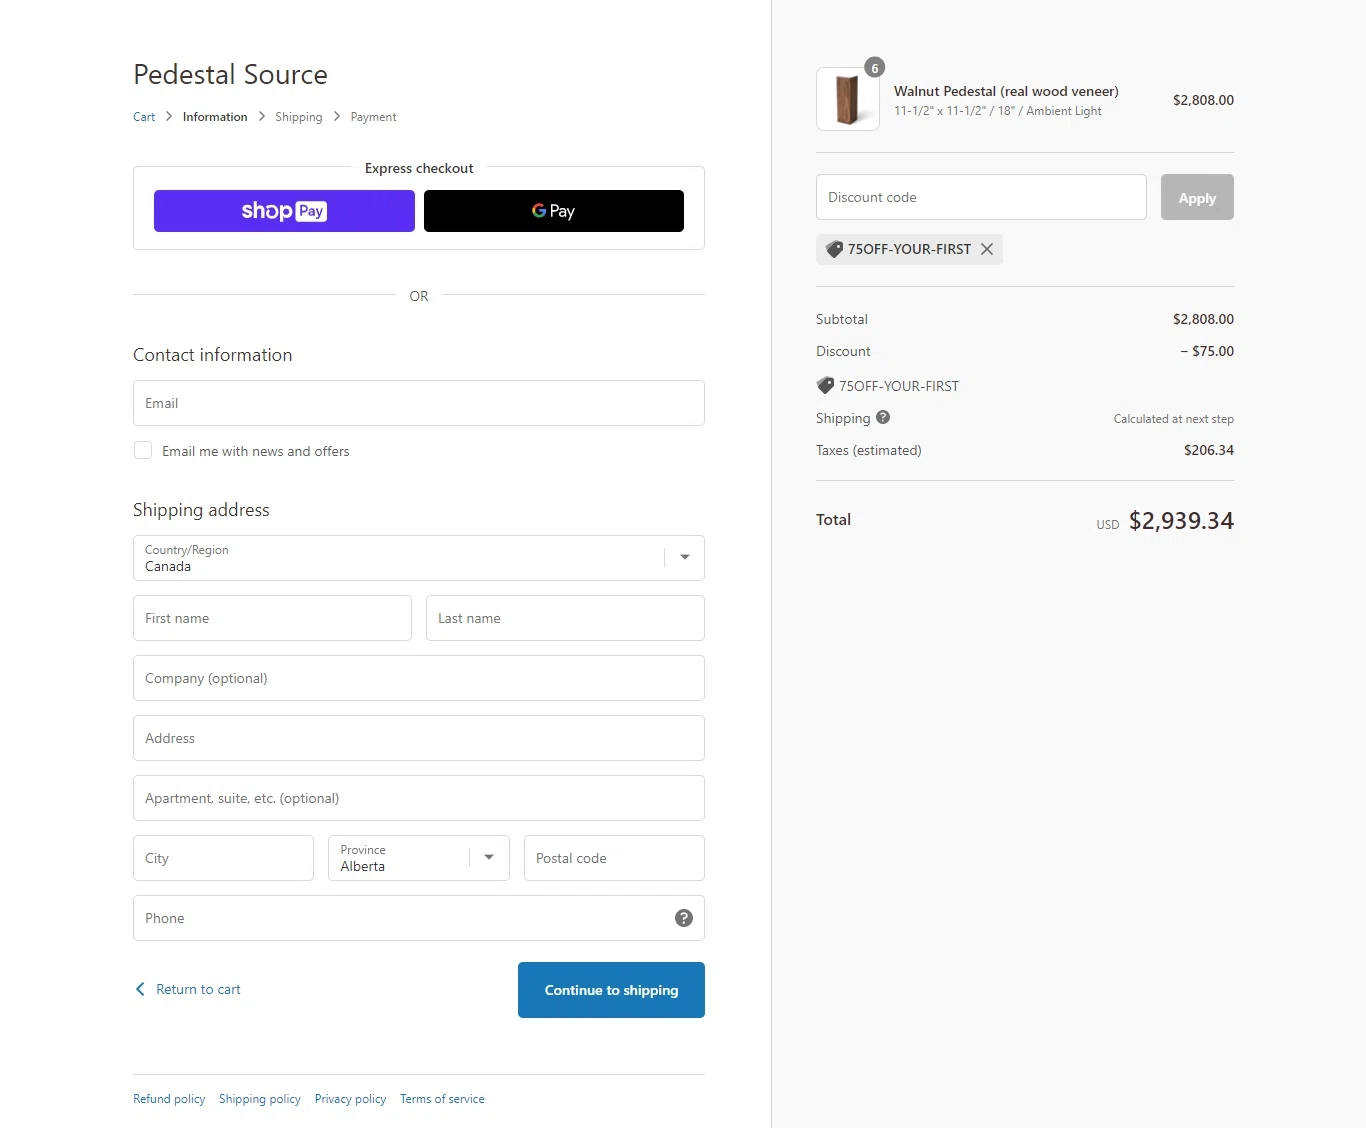Click the Pedestal Source store title
Image resolution: width=1366 pixels, height=1128 pixels.
pos(230,75)
